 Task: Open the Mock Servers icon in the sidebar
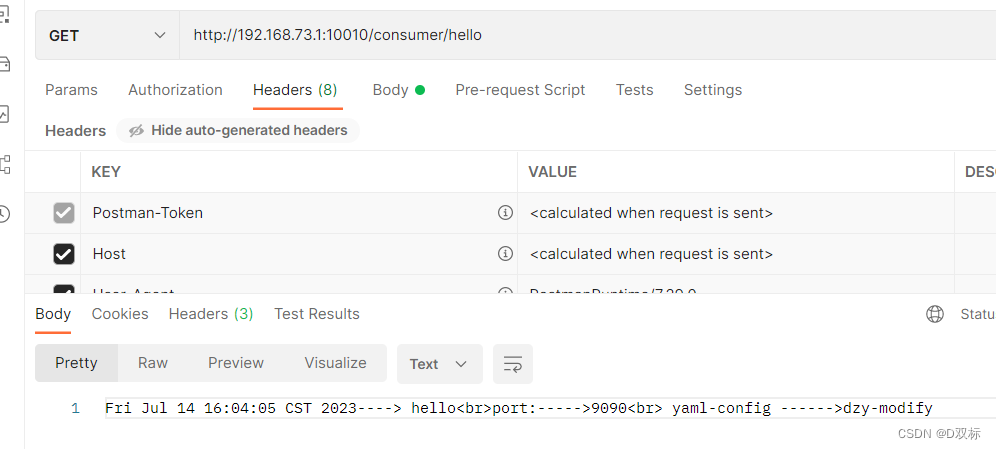tap(4, 64)
